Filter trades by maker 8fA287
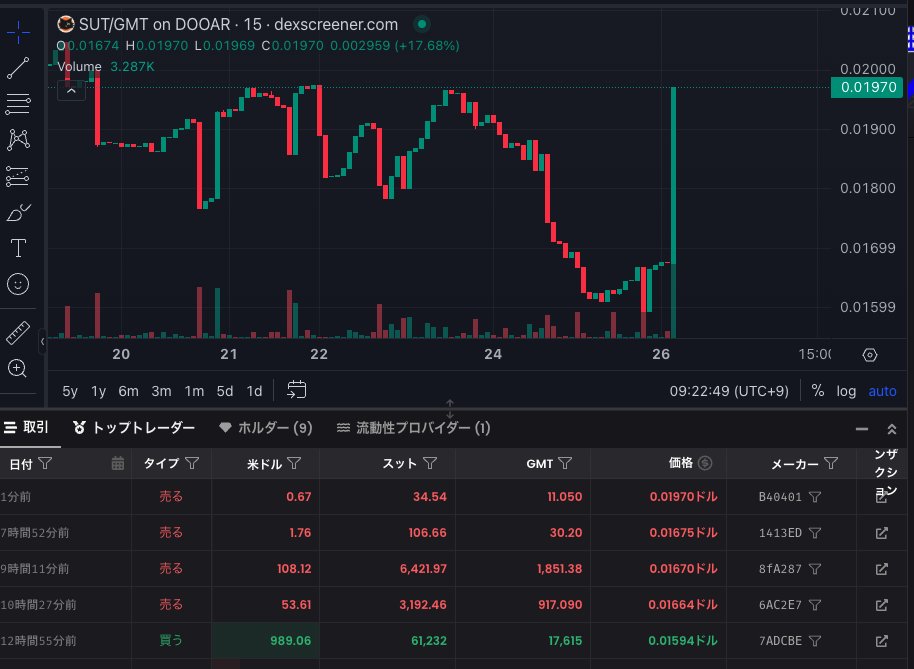The height and width of the screenshot is (669, 914). pos(815,569)
